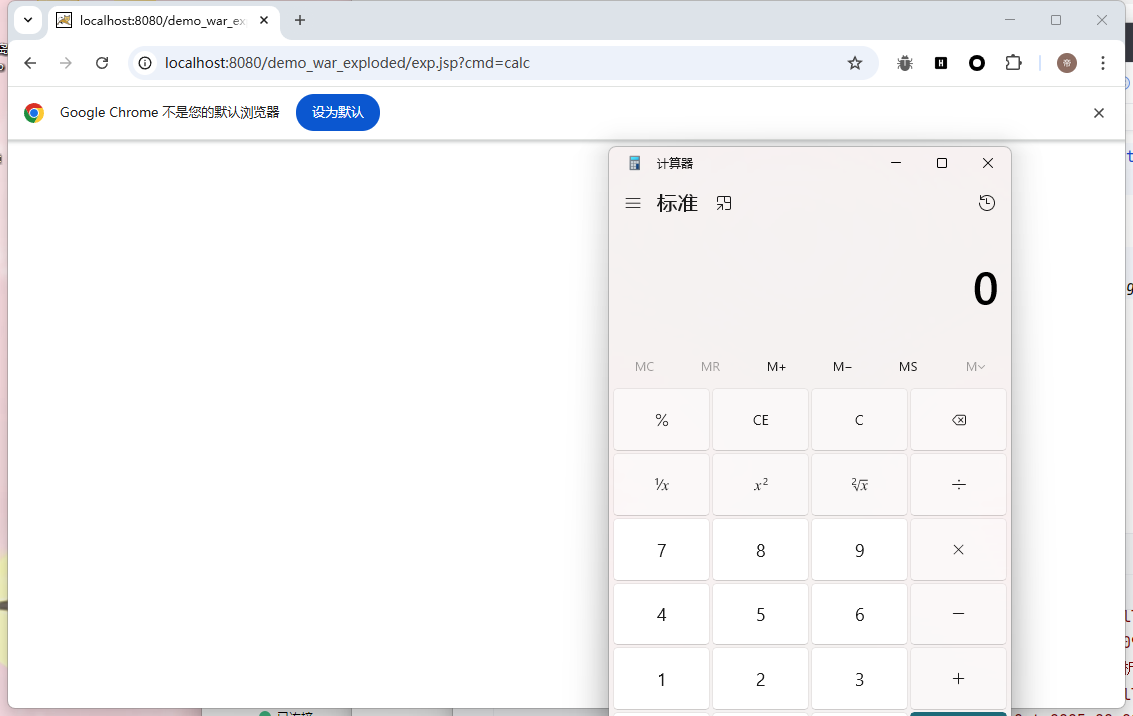The height and width of the screenshot is (716, 1133).
Task: Click the square root button
Action: (859, 485)
